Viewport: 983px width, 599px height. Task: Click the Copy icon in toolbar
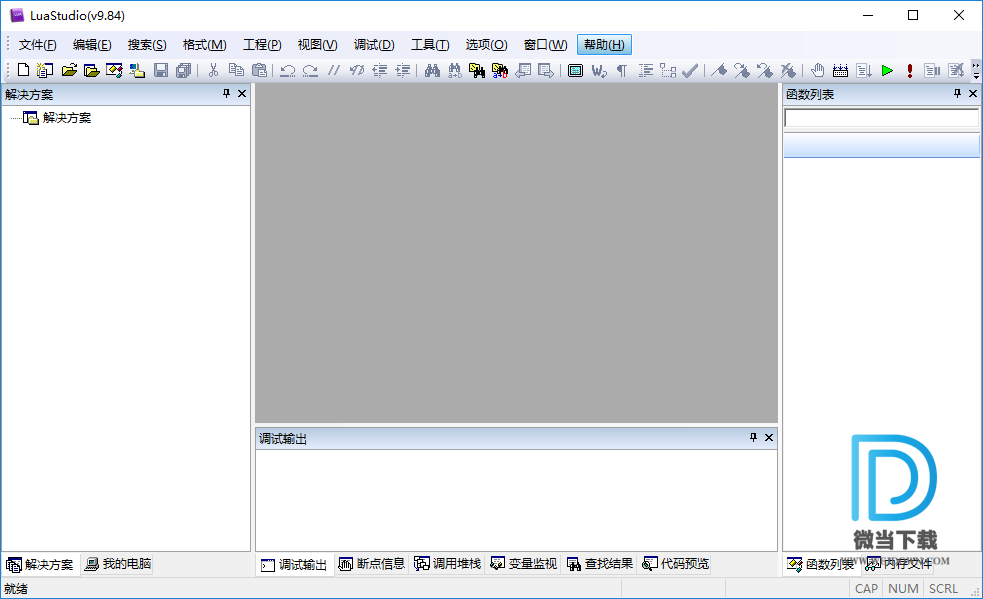[x=236, y=70]
